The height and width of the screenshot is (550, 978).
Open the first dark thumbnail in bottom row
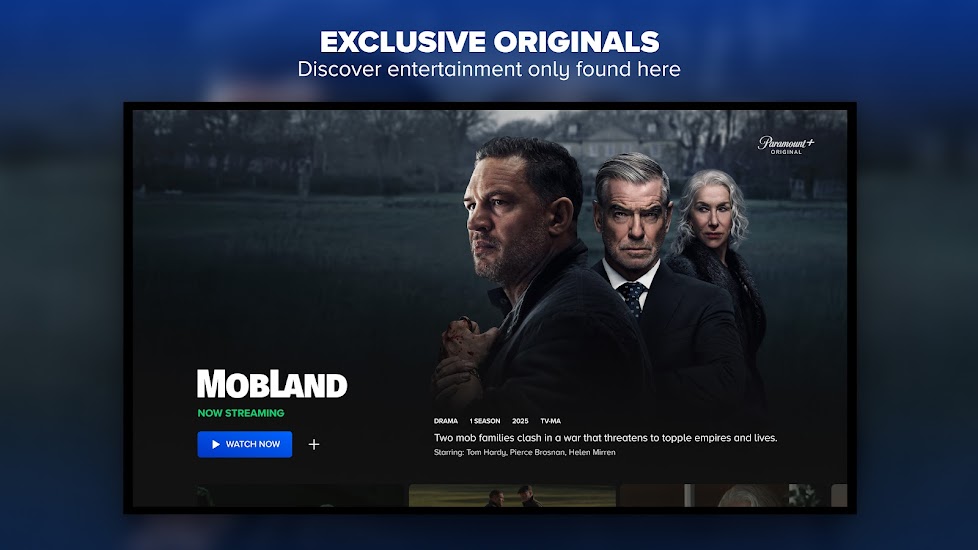coord(300,495)
